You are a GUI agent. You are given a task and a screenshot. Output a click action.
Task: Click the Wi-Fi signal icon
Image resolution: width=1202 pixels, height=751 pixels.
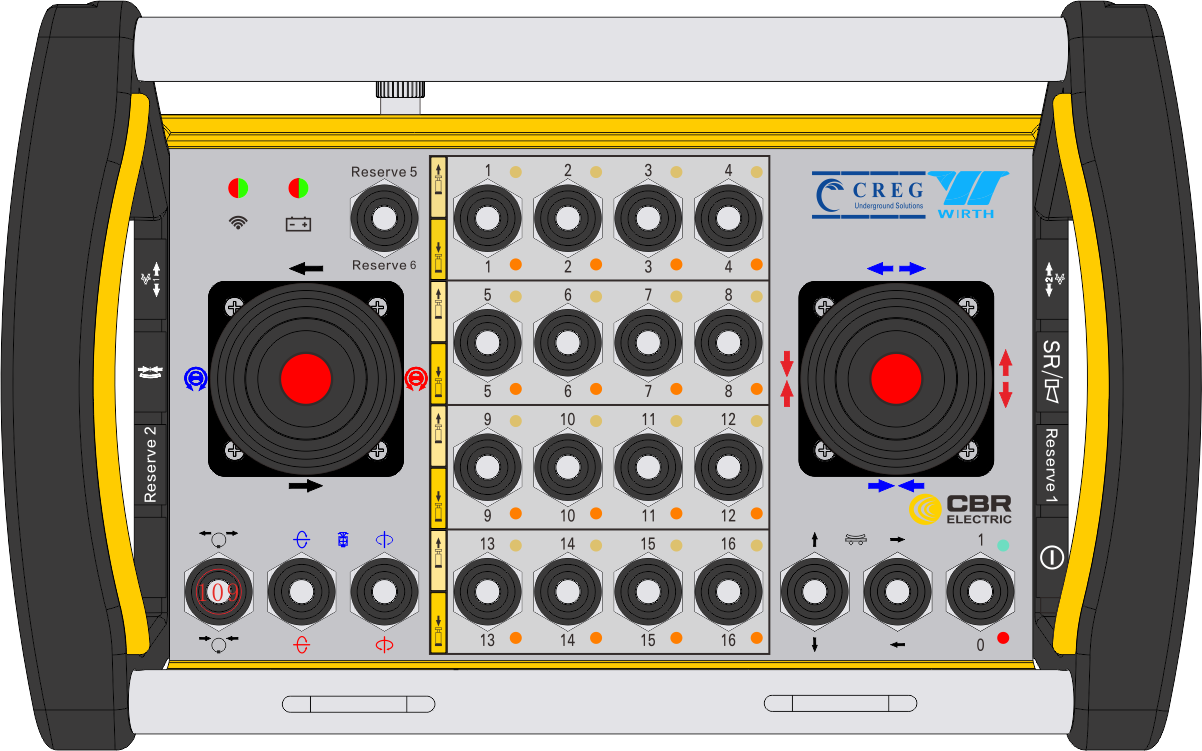click(237, 222)
